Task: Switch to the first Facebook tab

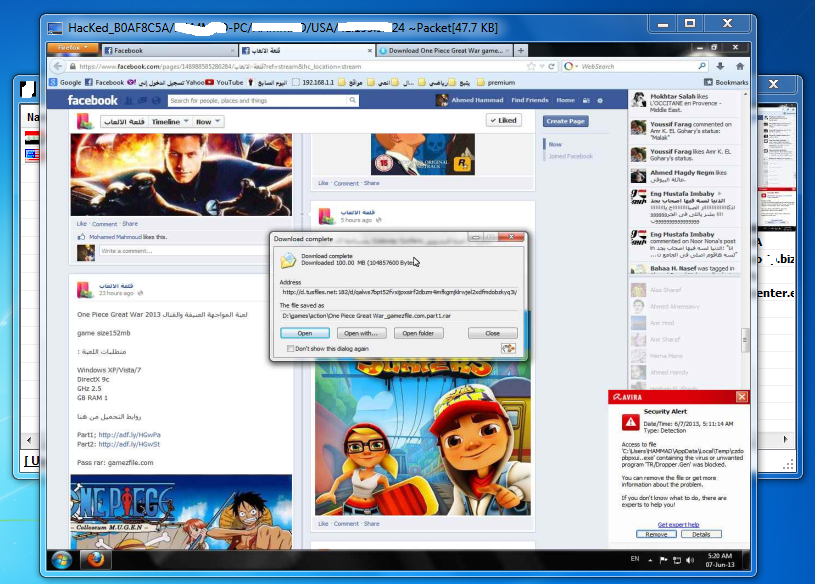Action: click(169, 50)
